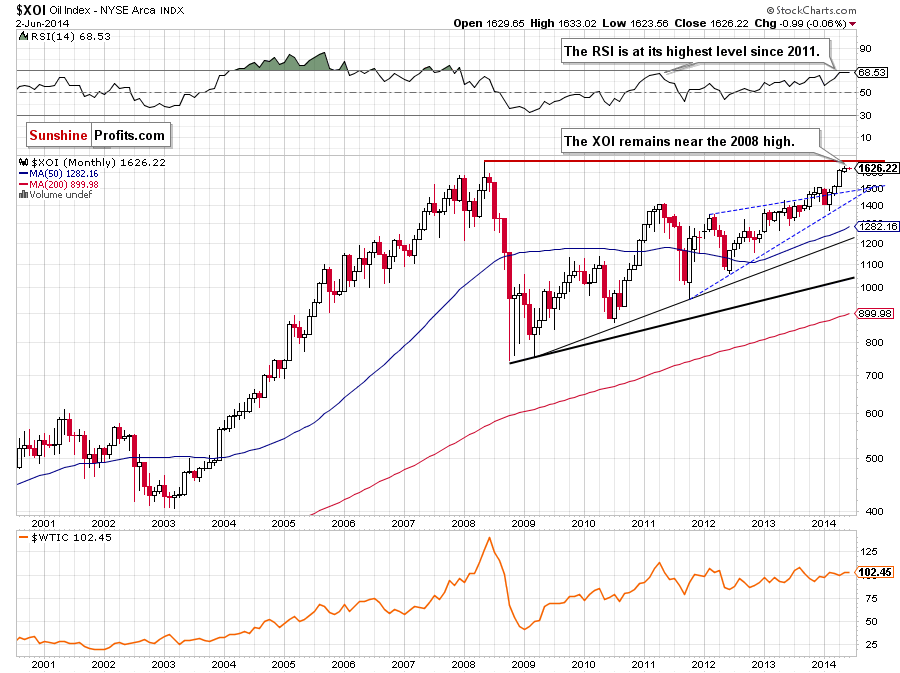900x673 pixels.
Task: Click the orange $WTIC legend line marker
Action: [24, 538]
